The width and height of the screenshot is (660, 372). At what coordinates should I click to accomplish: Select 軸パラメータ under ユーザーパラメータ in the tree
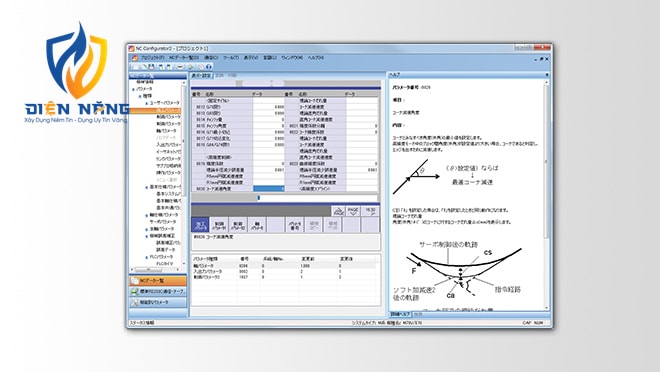pos(167,131)
